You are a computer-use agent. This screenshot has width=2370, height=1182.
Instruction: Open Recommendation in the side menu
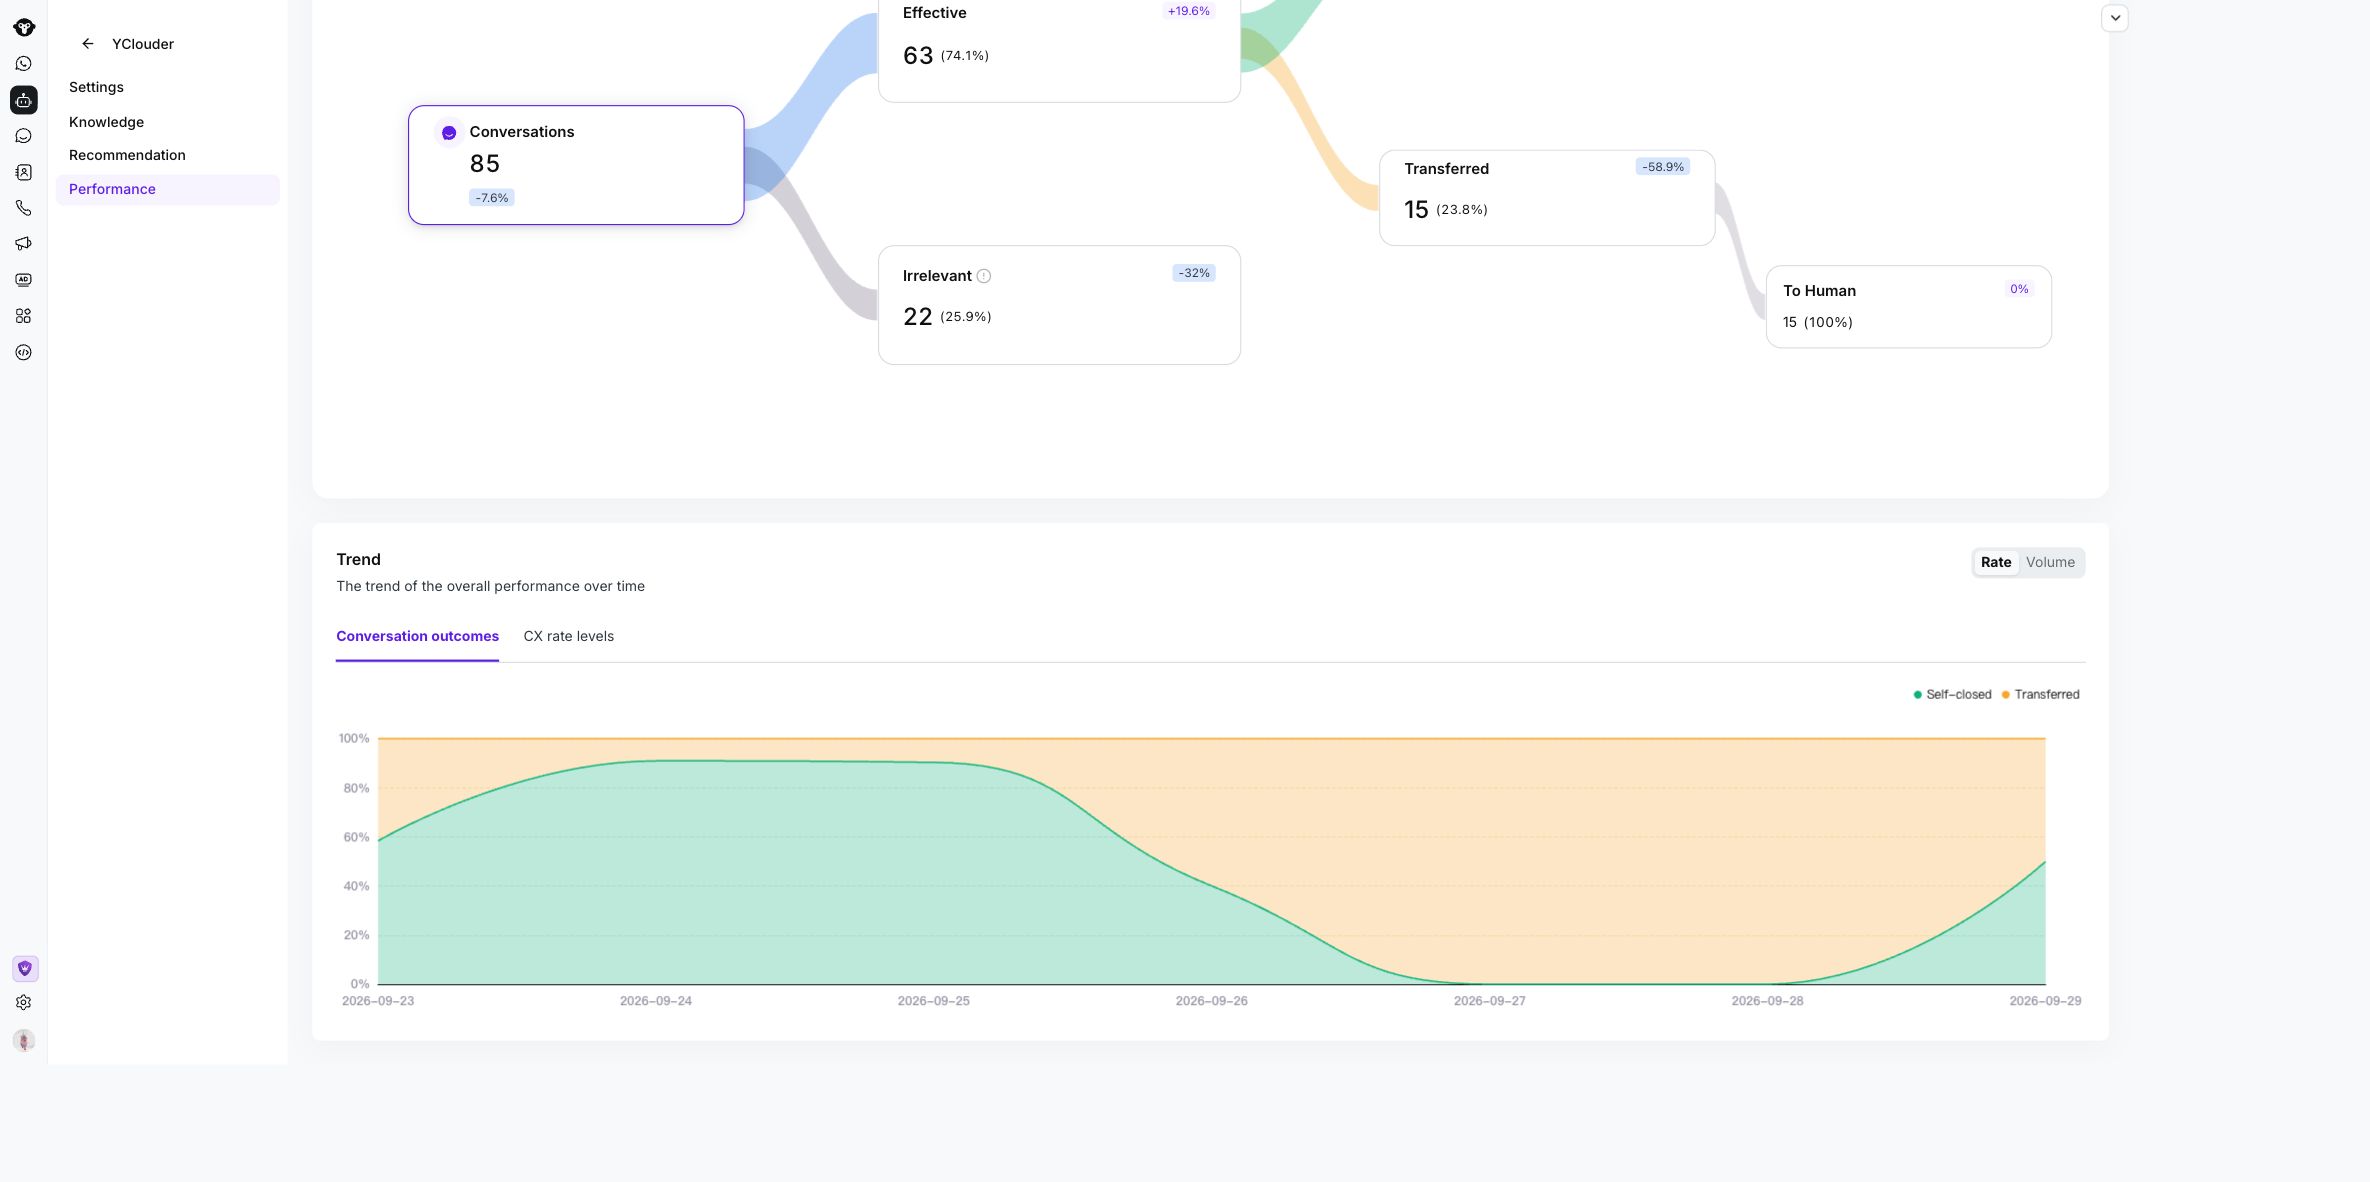click(168, 155)
